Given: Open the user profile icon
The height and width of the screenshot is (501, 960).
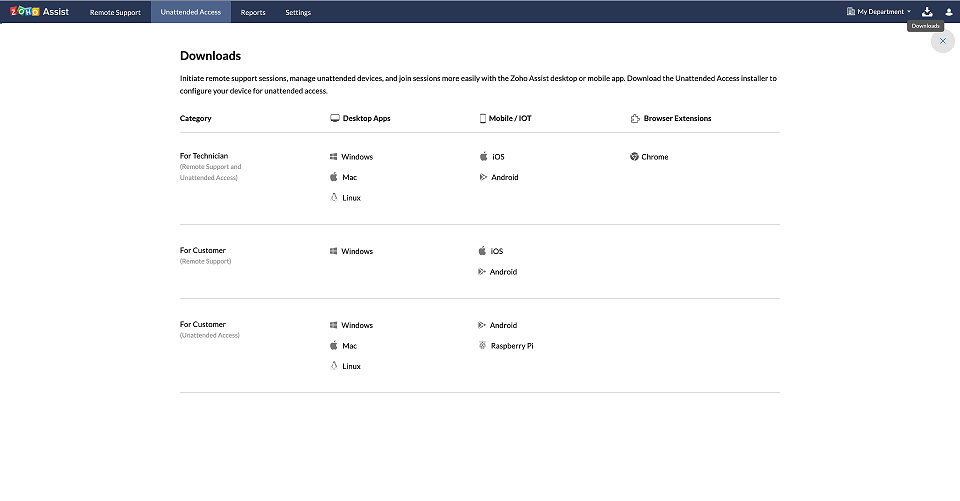Looking at the screenshot, I should coord(949,12).
